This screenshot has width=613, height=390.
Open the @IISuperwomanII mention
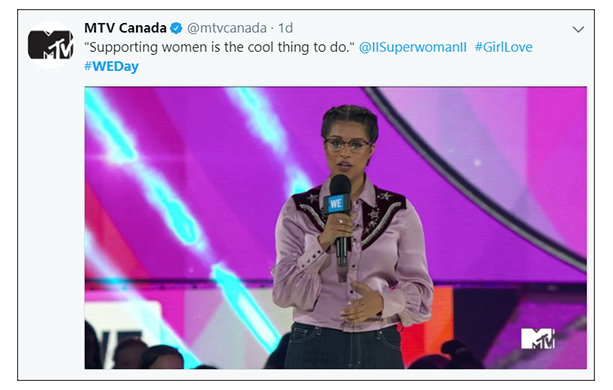[x=412, y=47]
